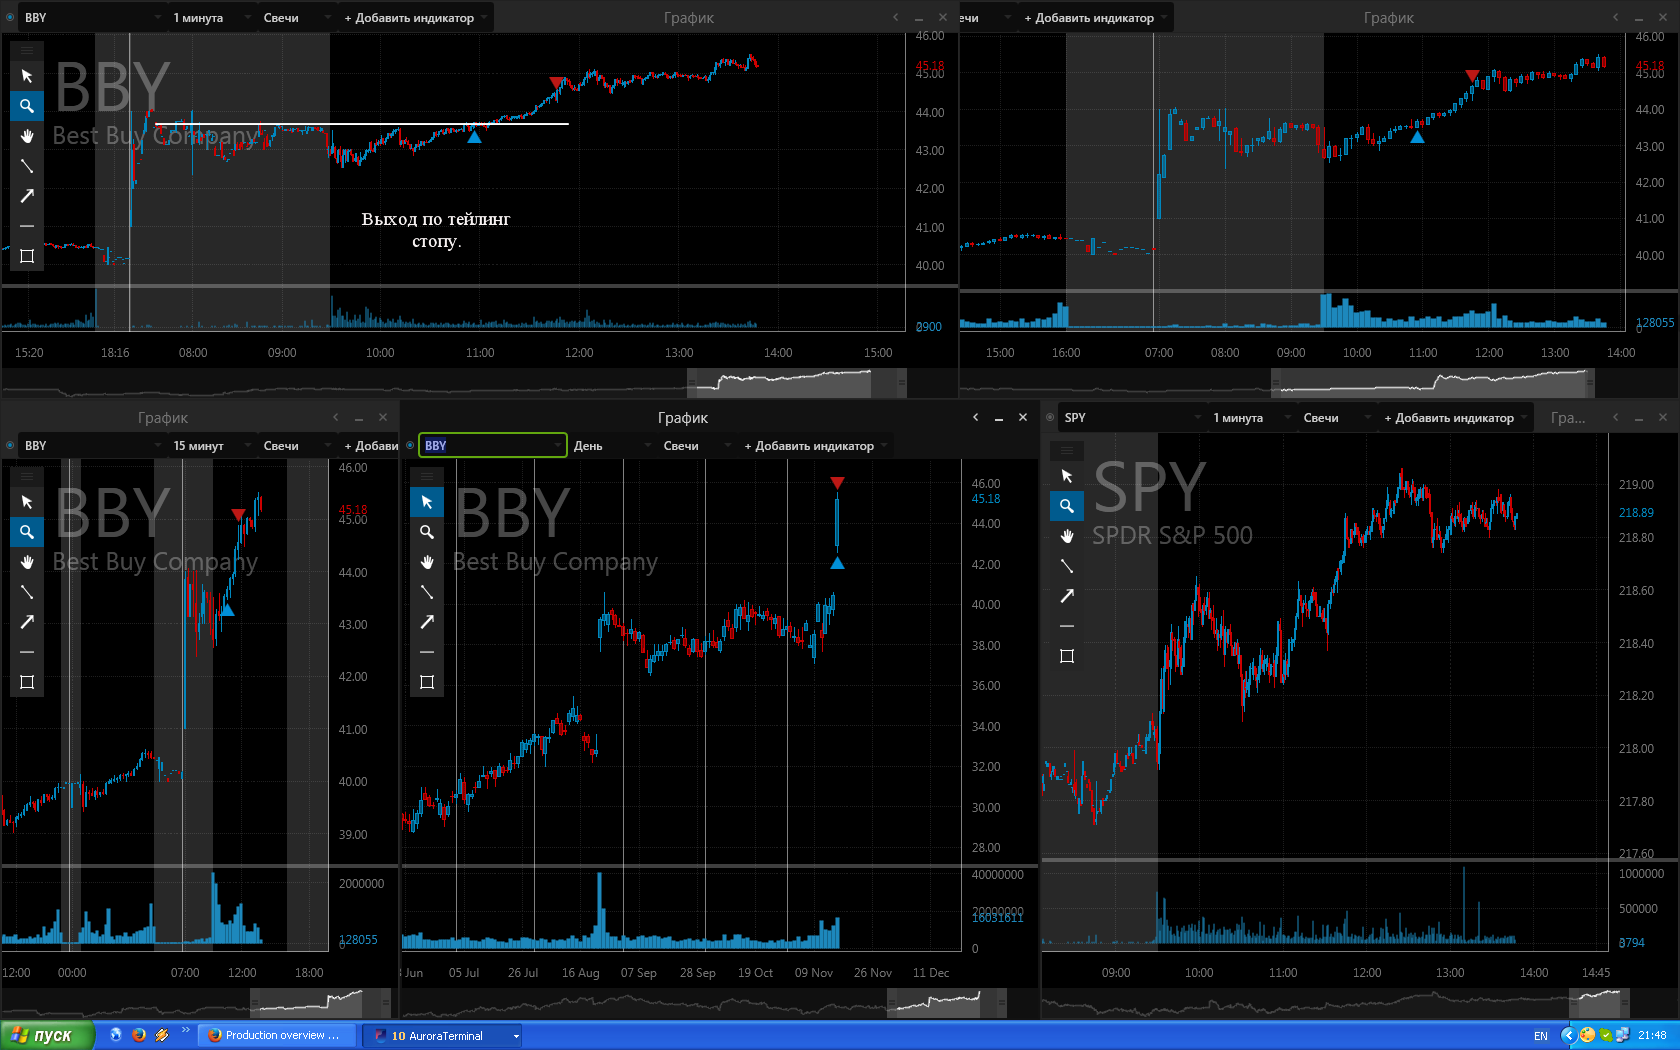Click the '10 AuroraTerminal' taskbar group button
The height and width of the screenshot is (1050, 1680).
[x=442, y=1035]
